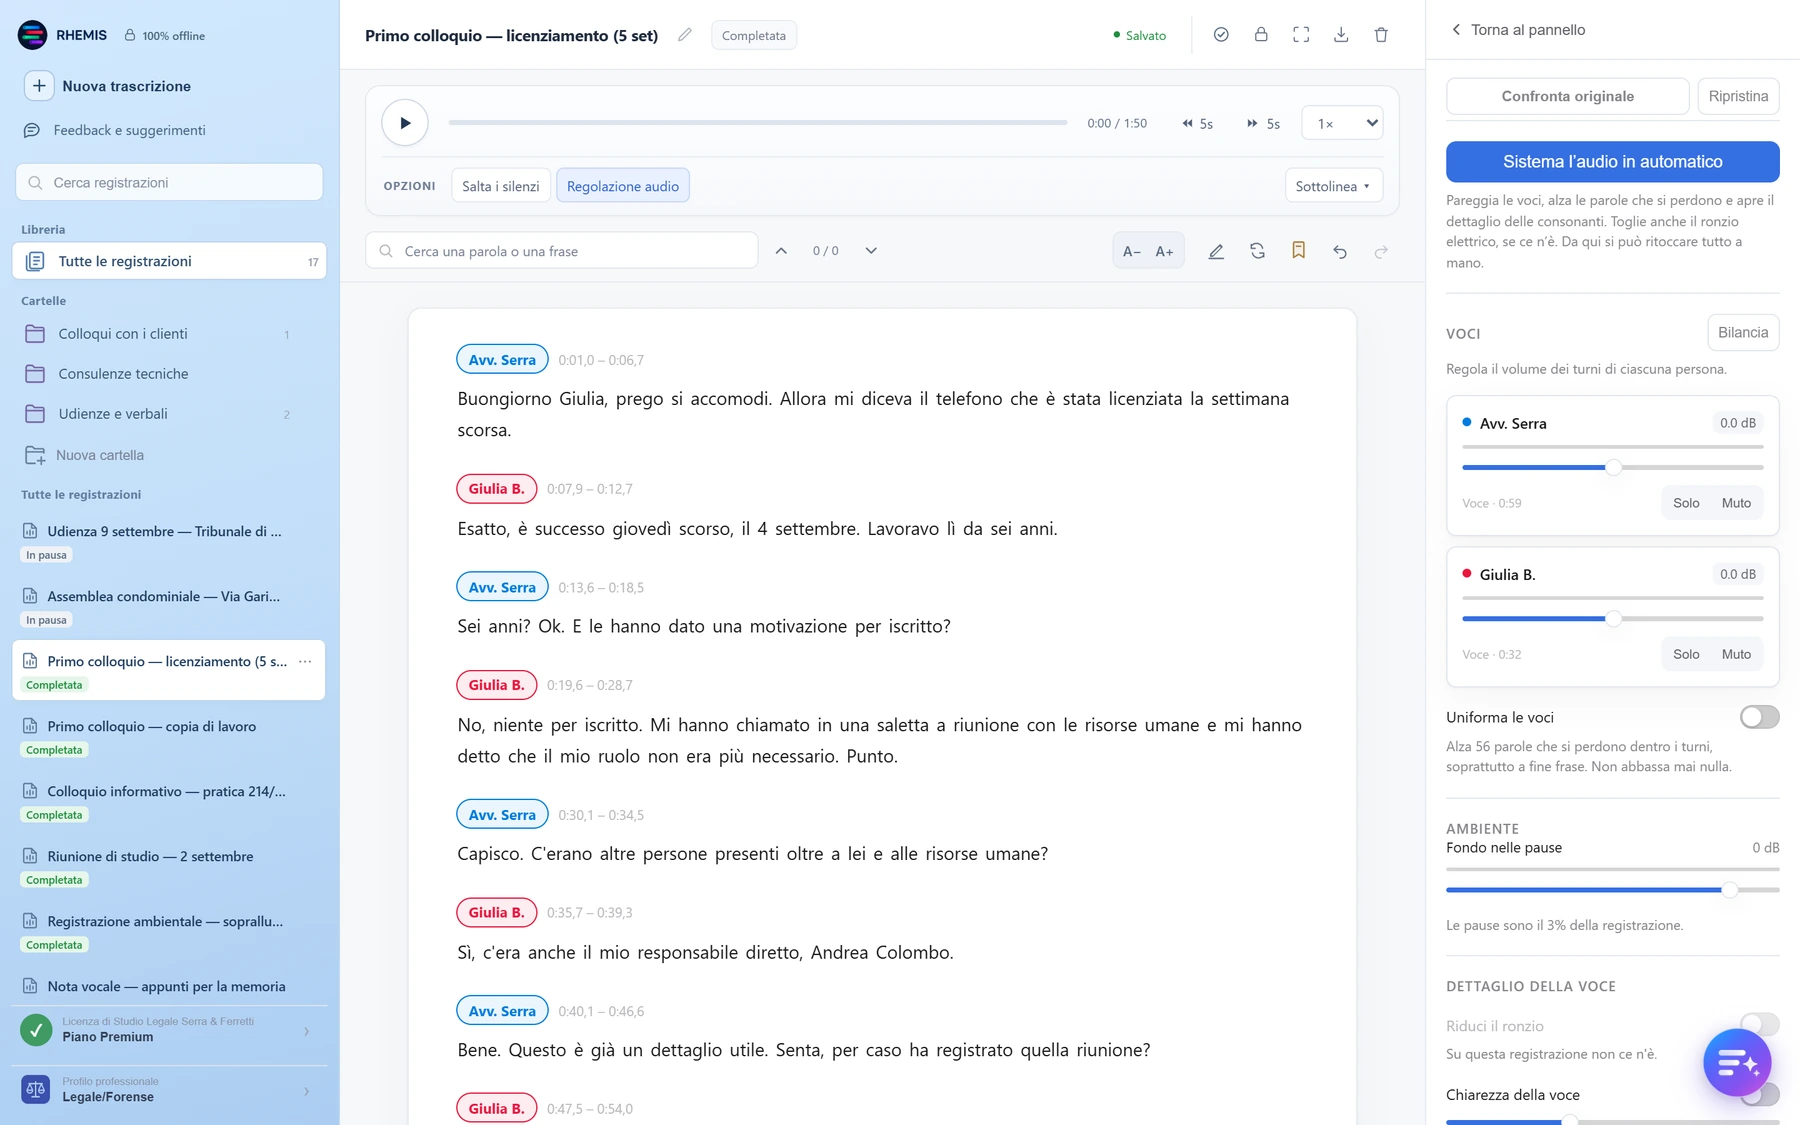Click Confronta originale button
1800x1125 pixels.
tap(1567, 96)
